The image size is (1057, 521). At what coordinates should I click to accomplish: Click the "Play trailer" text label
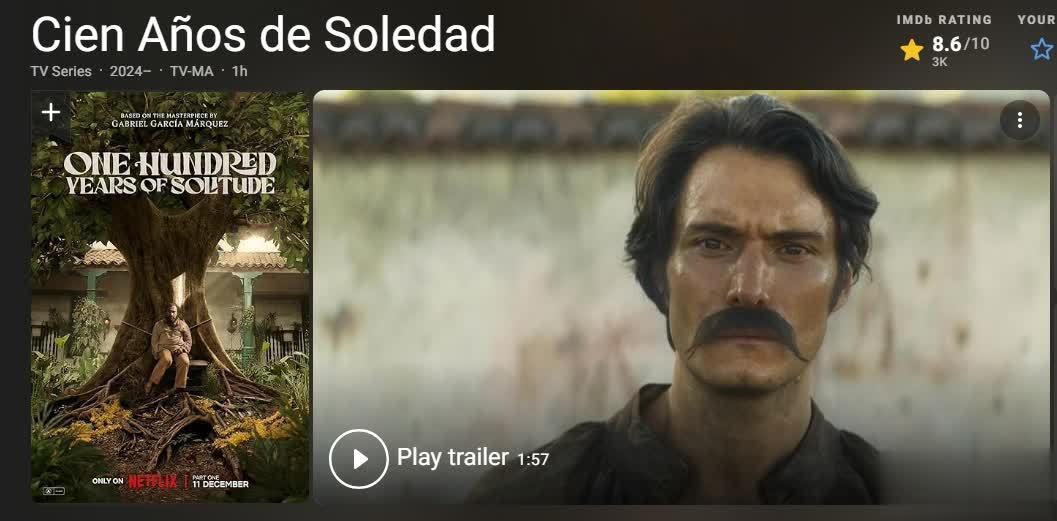(452, 458)
